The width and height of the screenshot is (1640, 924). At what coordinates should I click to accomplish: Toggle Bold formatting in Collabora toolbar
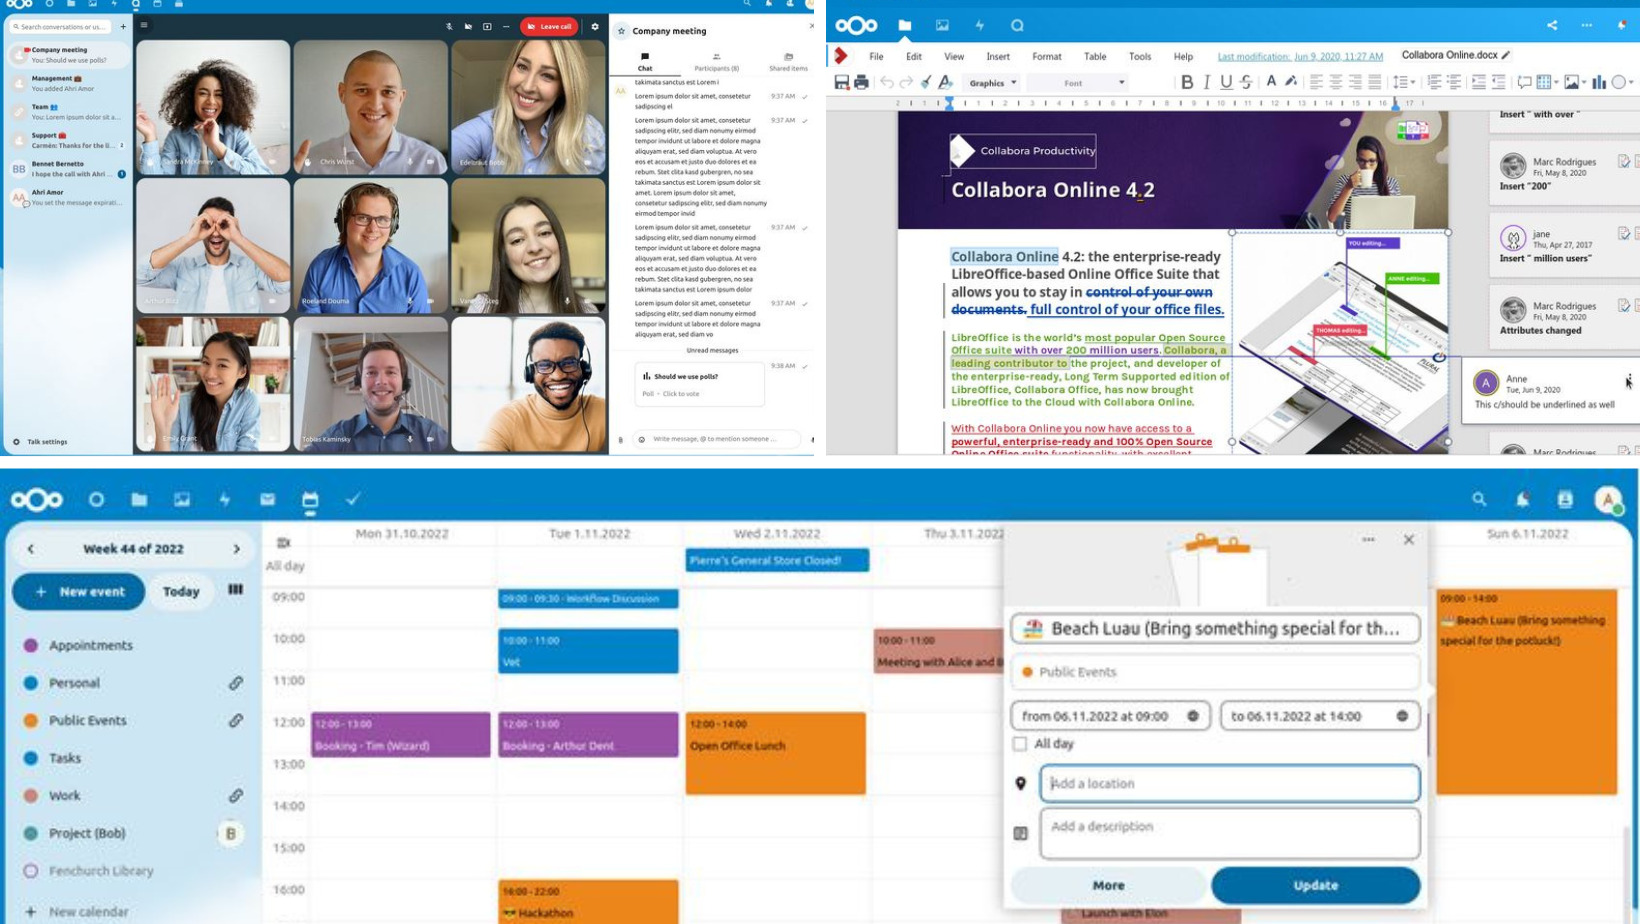click(1186, 83)
